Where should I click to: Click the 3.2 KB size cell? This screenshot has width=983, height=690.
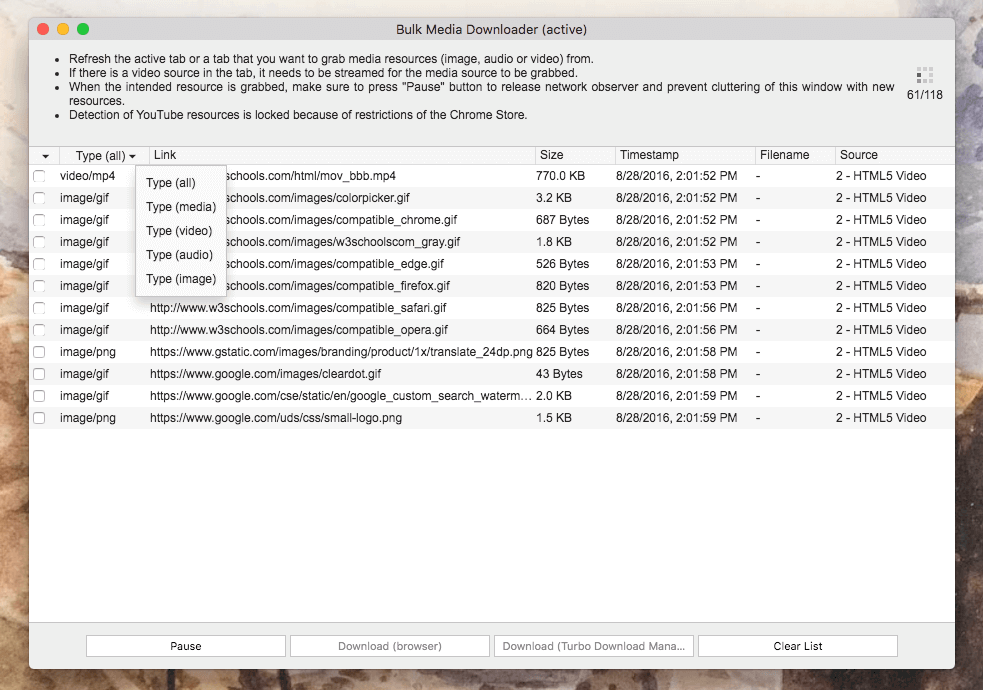[x=554, y=198]
